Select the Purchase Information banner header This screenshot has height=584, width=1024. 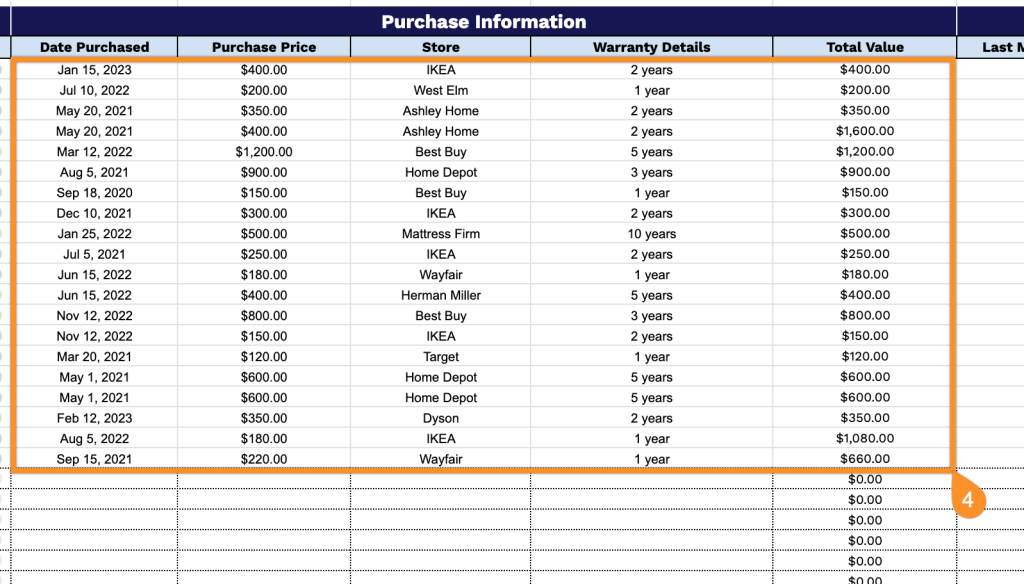[x=483, y=22]
